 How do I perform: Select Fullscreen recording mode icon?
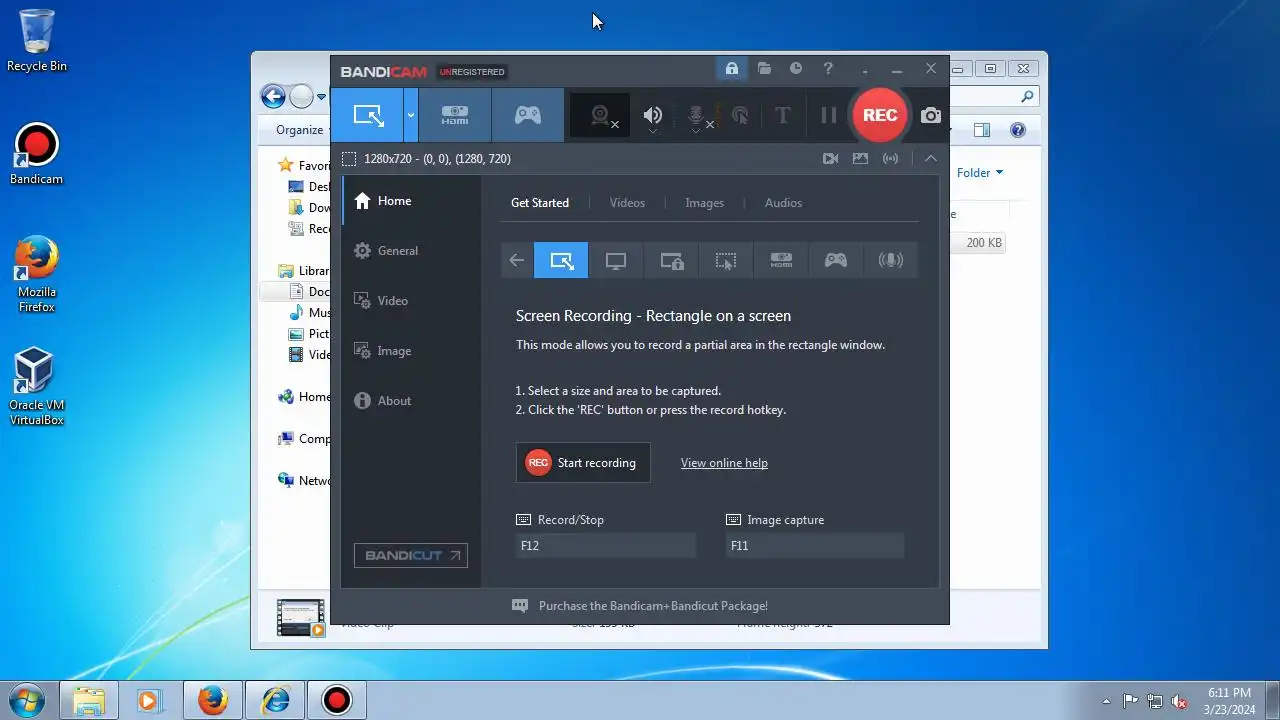616,260
